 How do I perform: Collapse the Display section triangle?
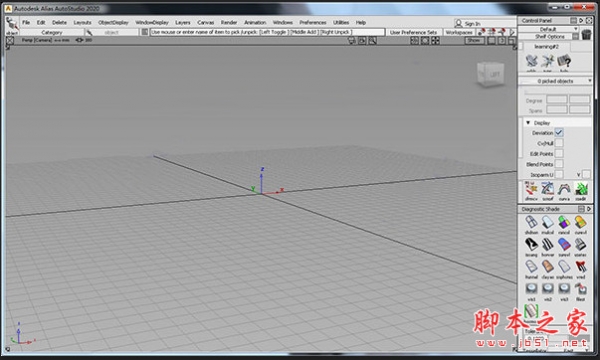pyautogui.click(x=528, y=123)
